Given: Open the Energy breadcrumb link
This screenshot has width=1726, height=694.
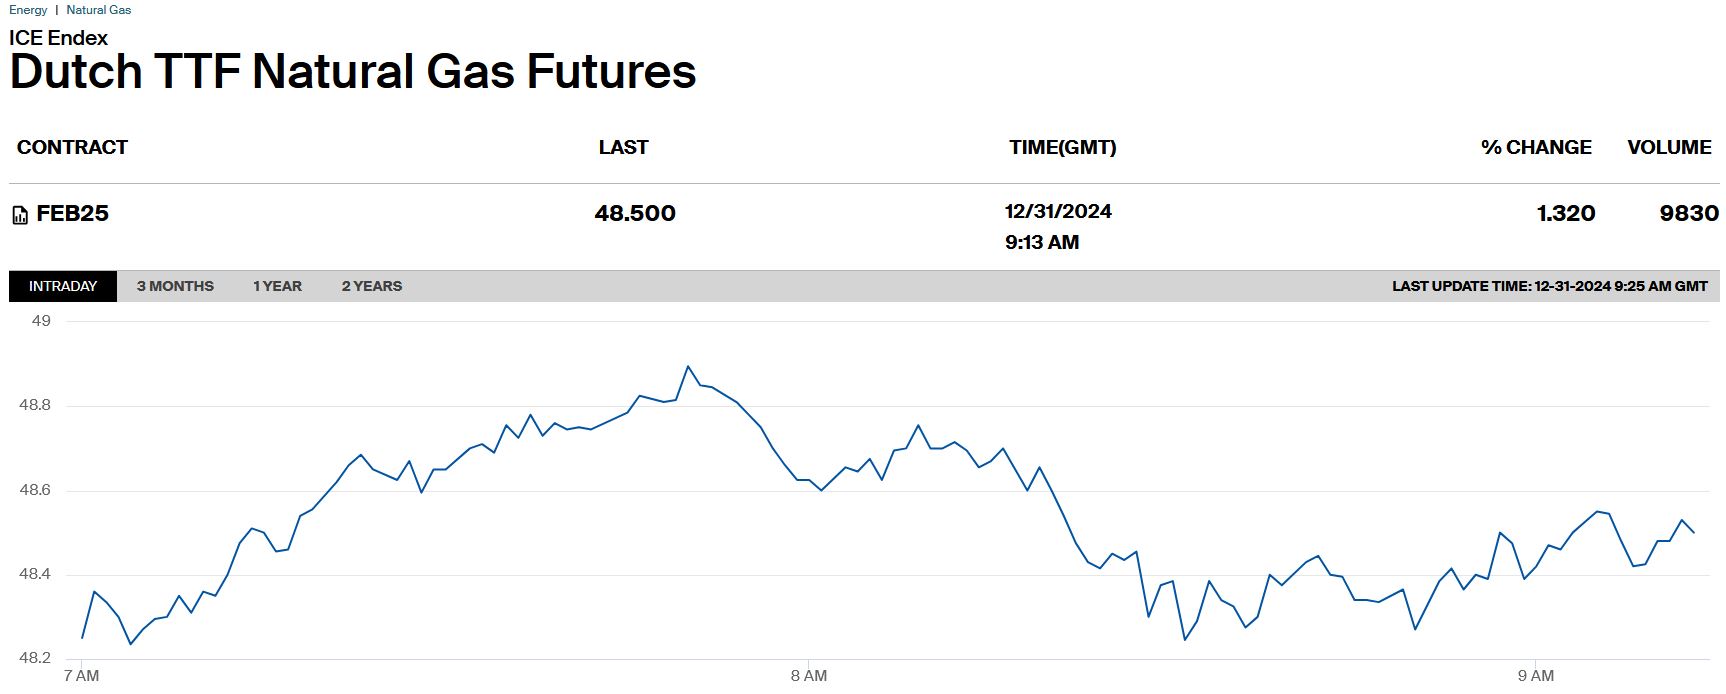Looking at the screenshot, I should pyautogui.click(x=28, y=10).
